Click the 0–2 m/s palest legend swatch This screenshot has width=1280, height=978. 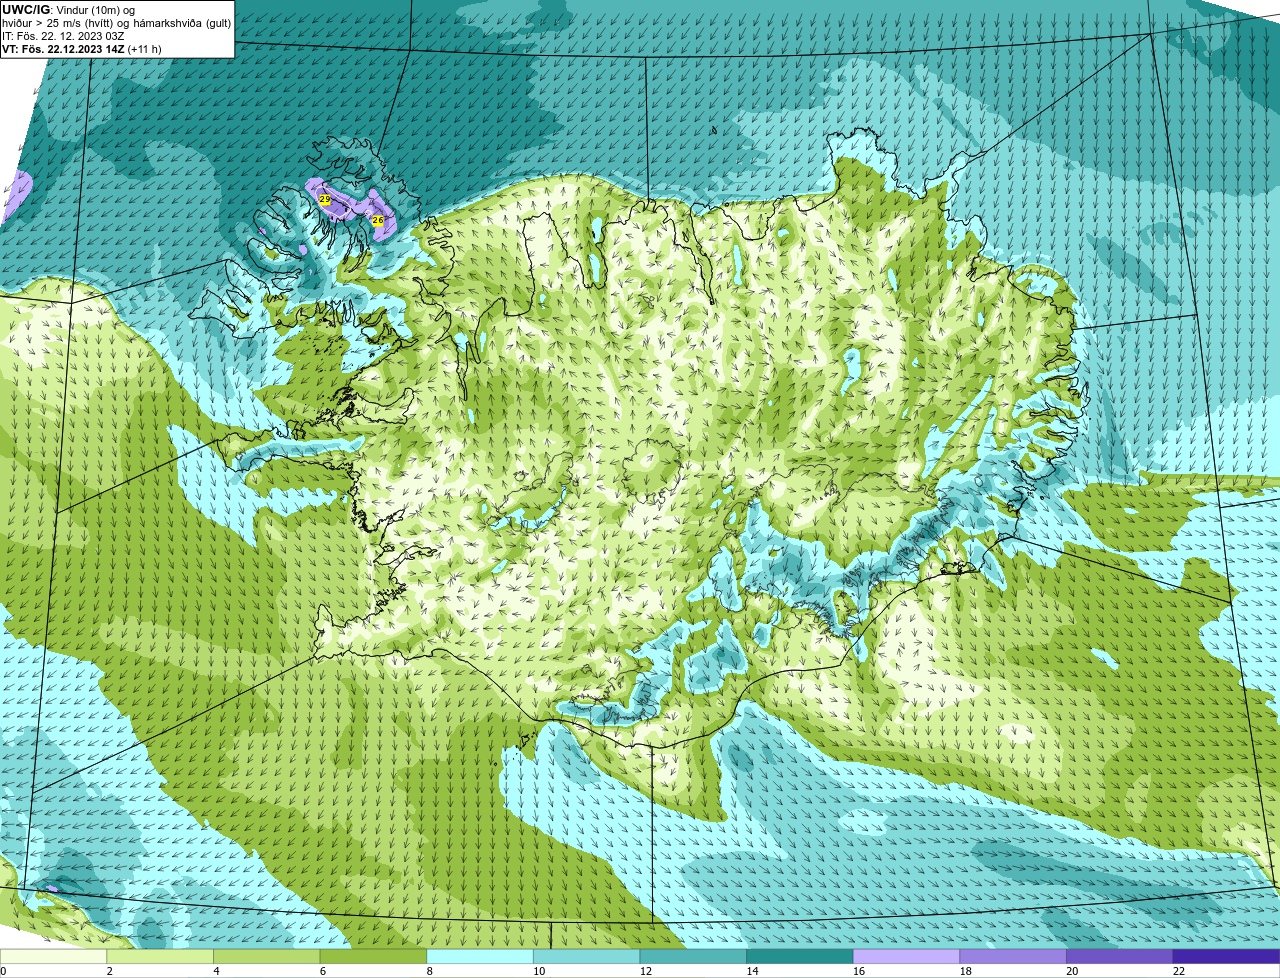[53, 956]
